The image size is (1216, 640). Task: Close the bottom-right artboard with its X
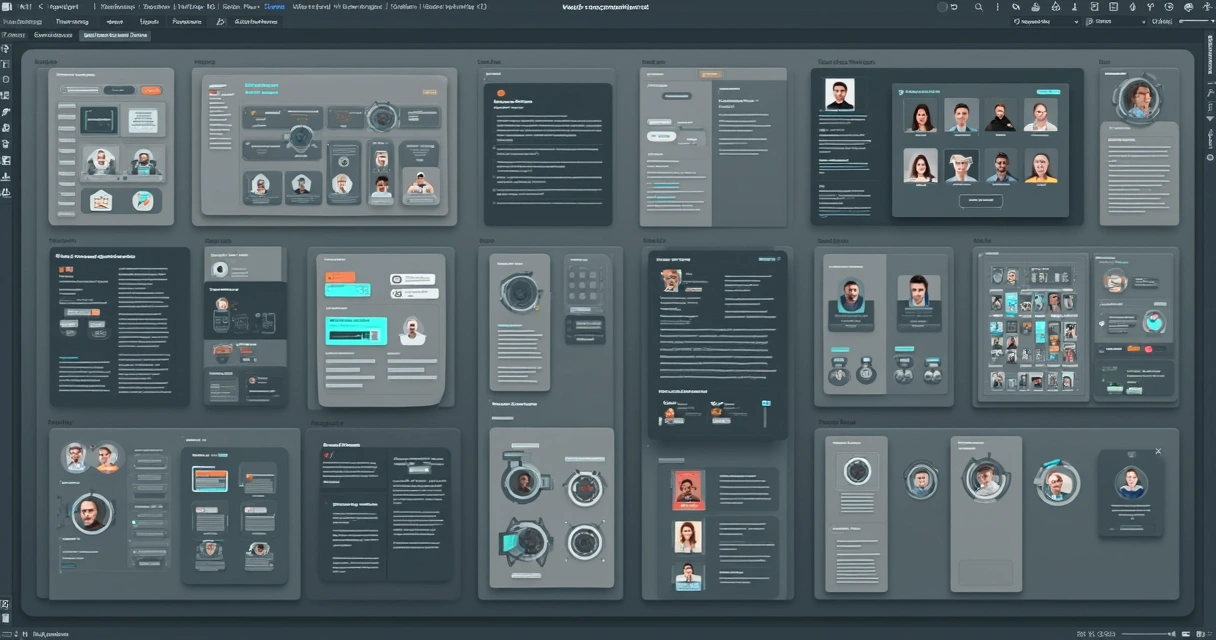[x=1158, y=451]
